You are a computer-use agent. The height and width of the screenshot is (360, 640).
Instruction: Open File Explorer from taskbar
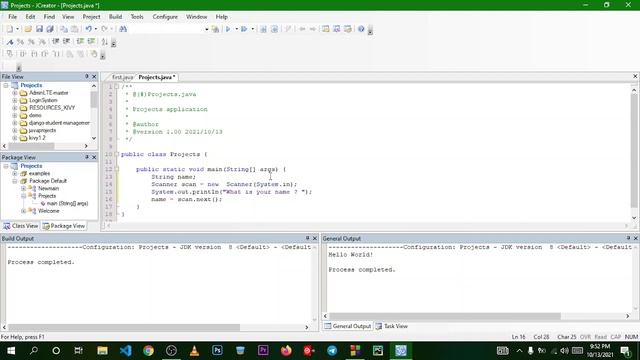(x=102, y=351)
